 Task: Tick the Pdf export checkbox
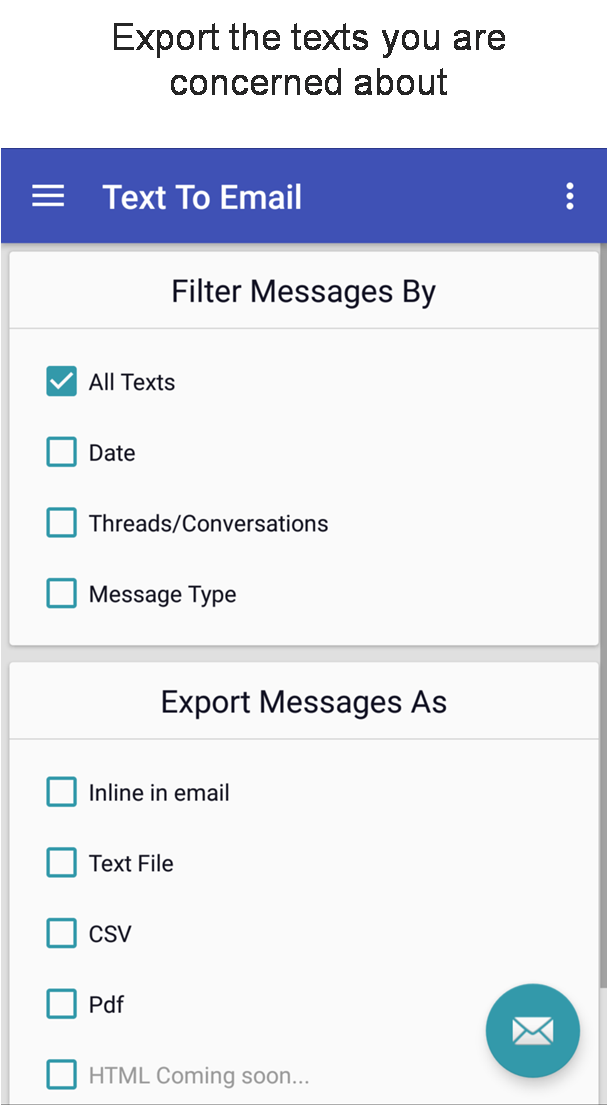tap(61, 1004)
